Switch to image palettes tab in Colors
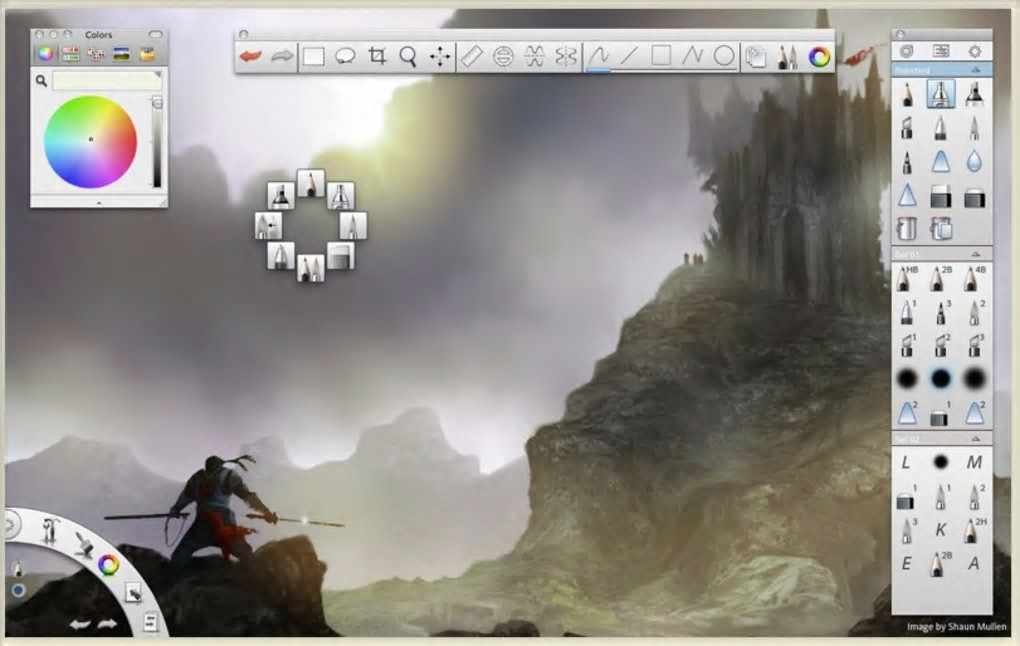This screenshot has height=646, width=1020. (122, 54)
